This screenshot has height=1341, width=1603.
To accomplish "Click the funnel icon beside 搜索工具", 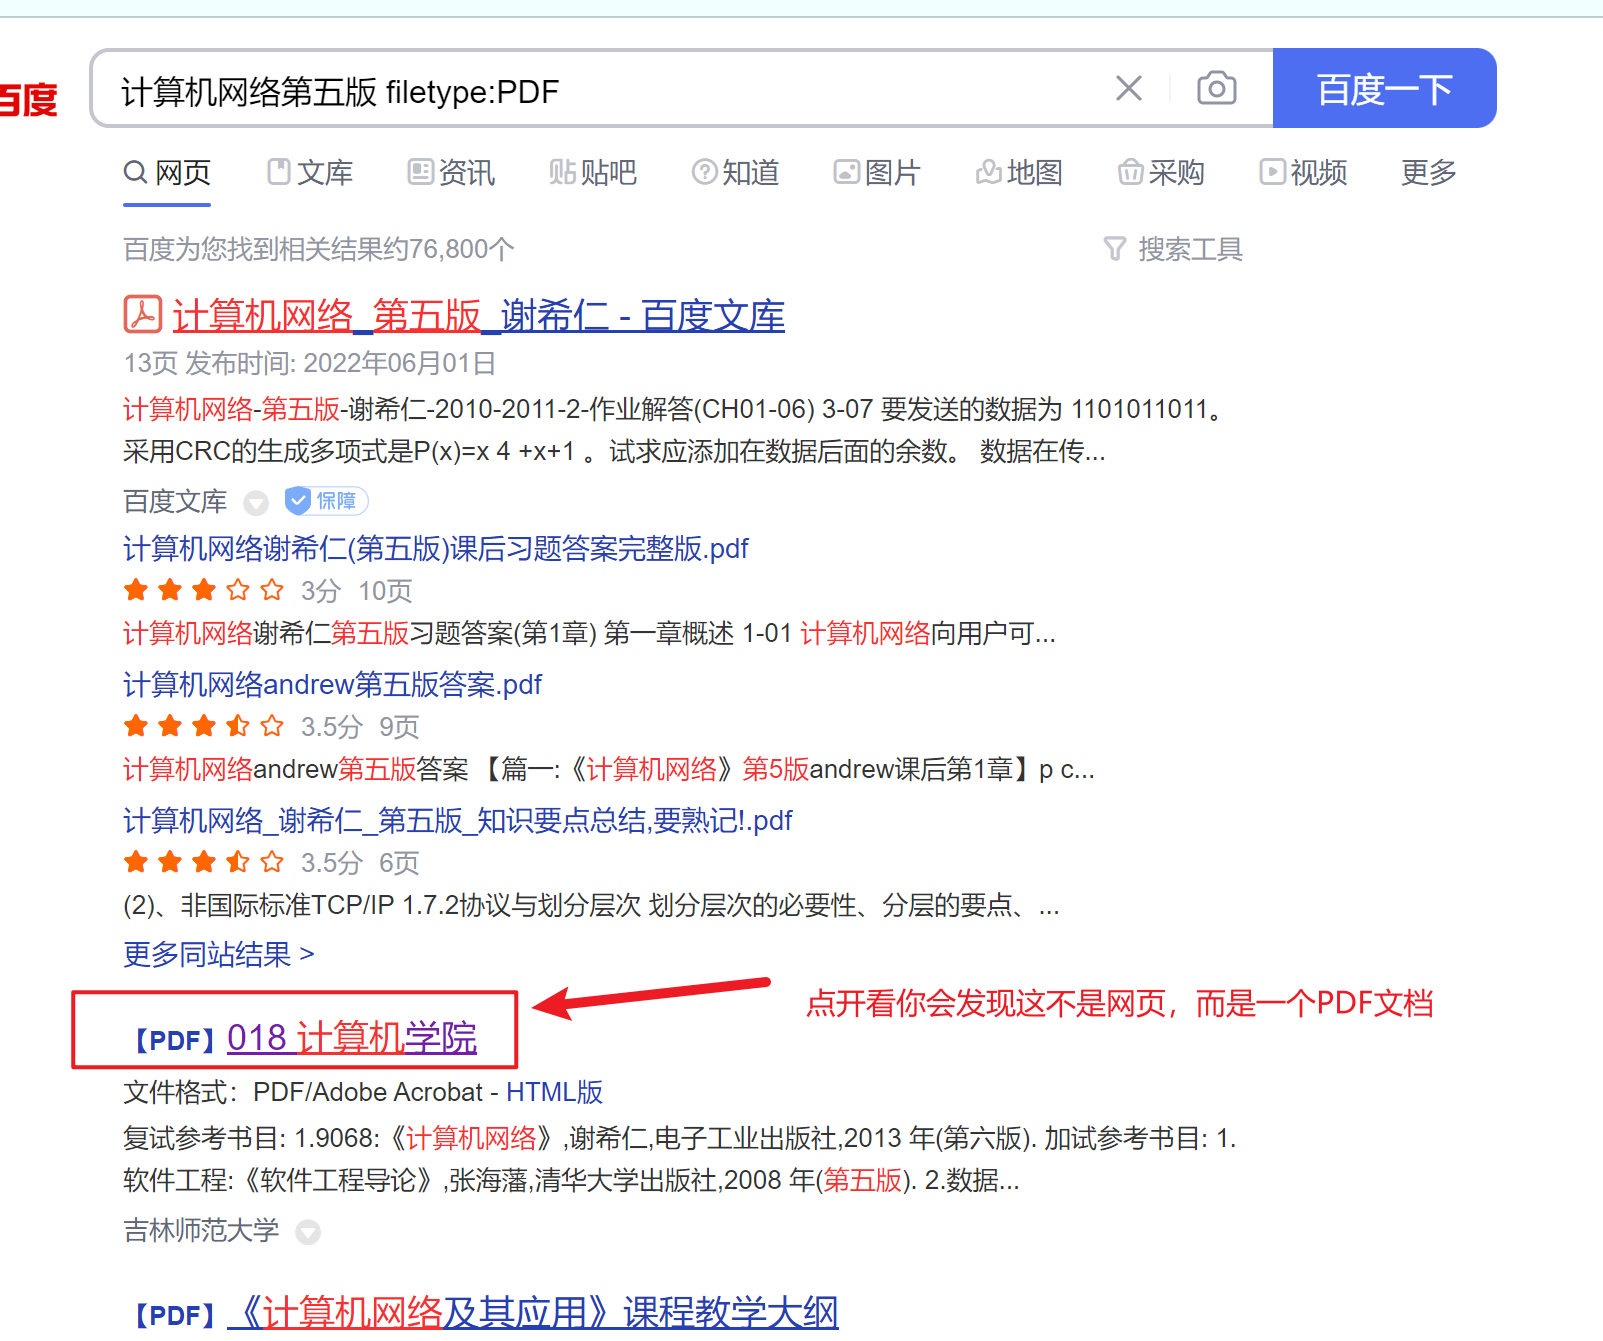I will tap(1114, 249).
